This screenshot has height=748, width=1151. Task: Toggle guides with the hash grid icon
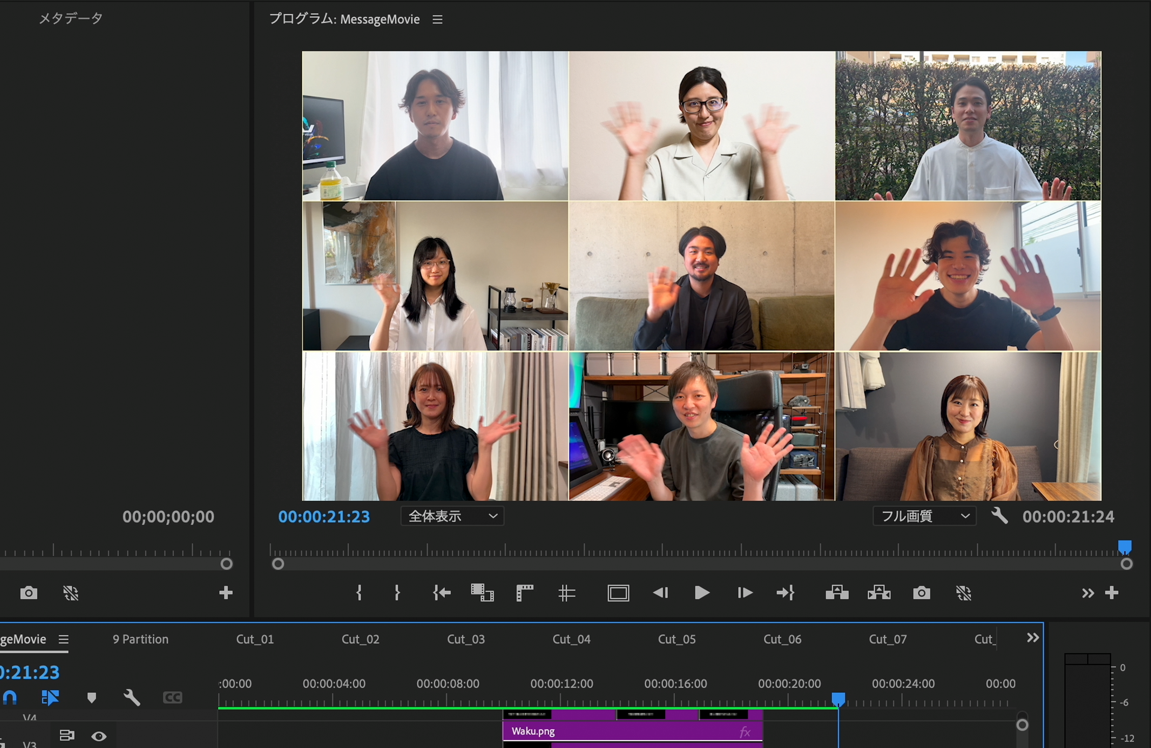pos(567,592)
